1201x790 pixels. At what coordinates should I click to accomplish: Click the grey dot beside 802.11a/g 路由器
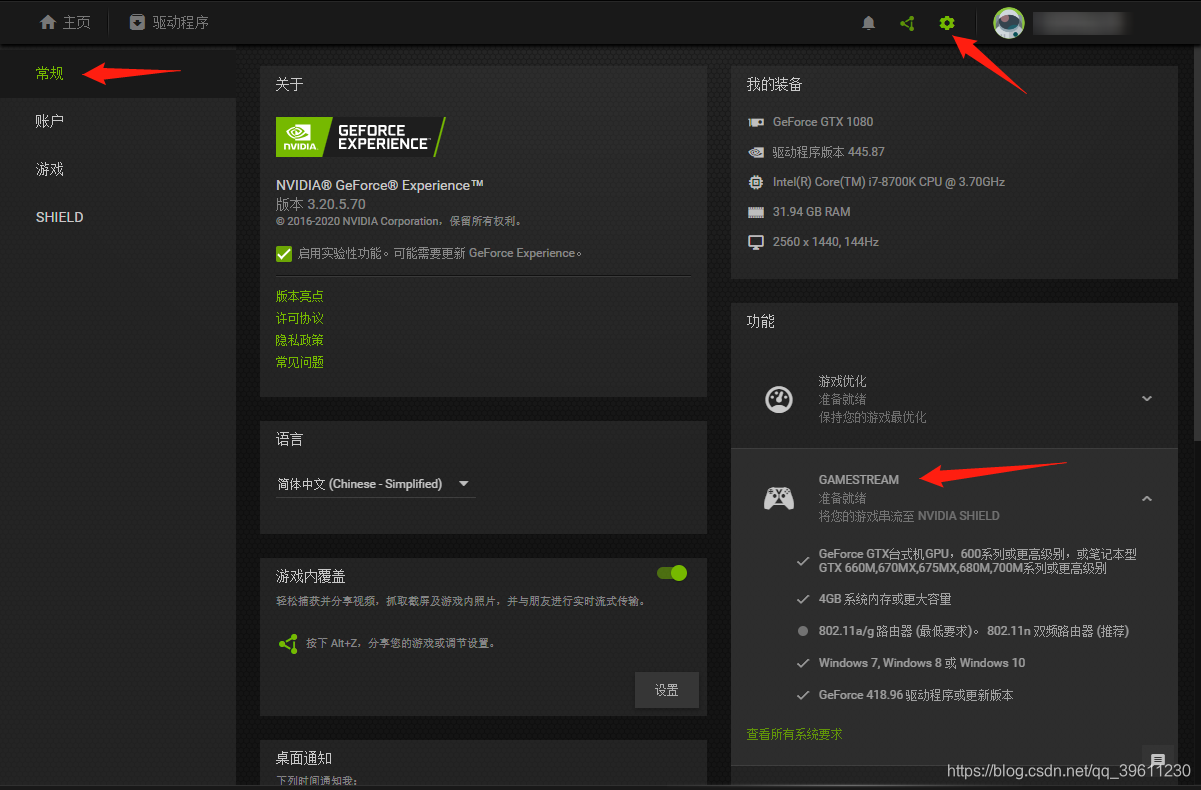(802, 631)
